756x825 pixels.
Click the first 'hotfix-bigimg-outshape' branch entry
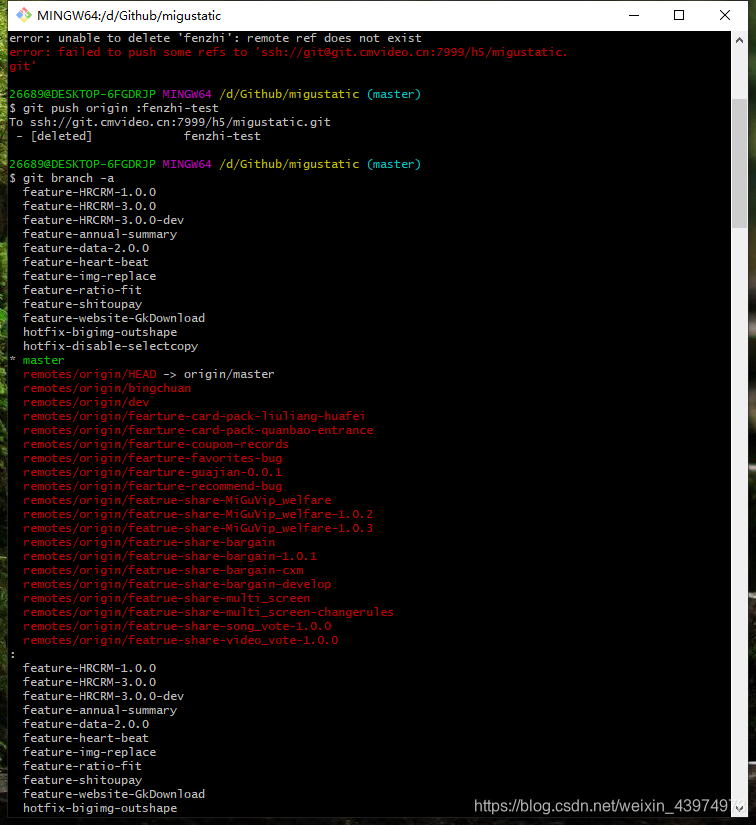100,332
